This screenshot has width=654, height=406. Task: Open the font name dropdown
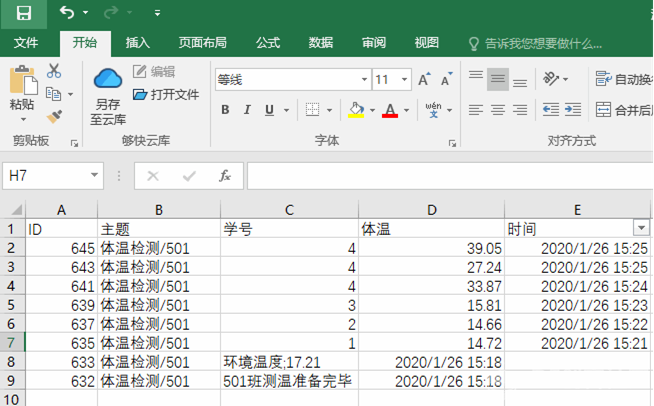363,79
